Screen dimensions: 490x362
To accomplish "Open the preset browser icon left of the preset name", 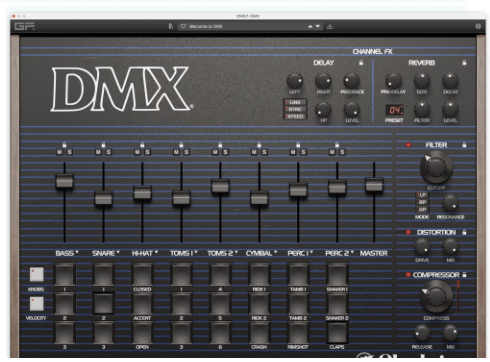I will 171,26.
